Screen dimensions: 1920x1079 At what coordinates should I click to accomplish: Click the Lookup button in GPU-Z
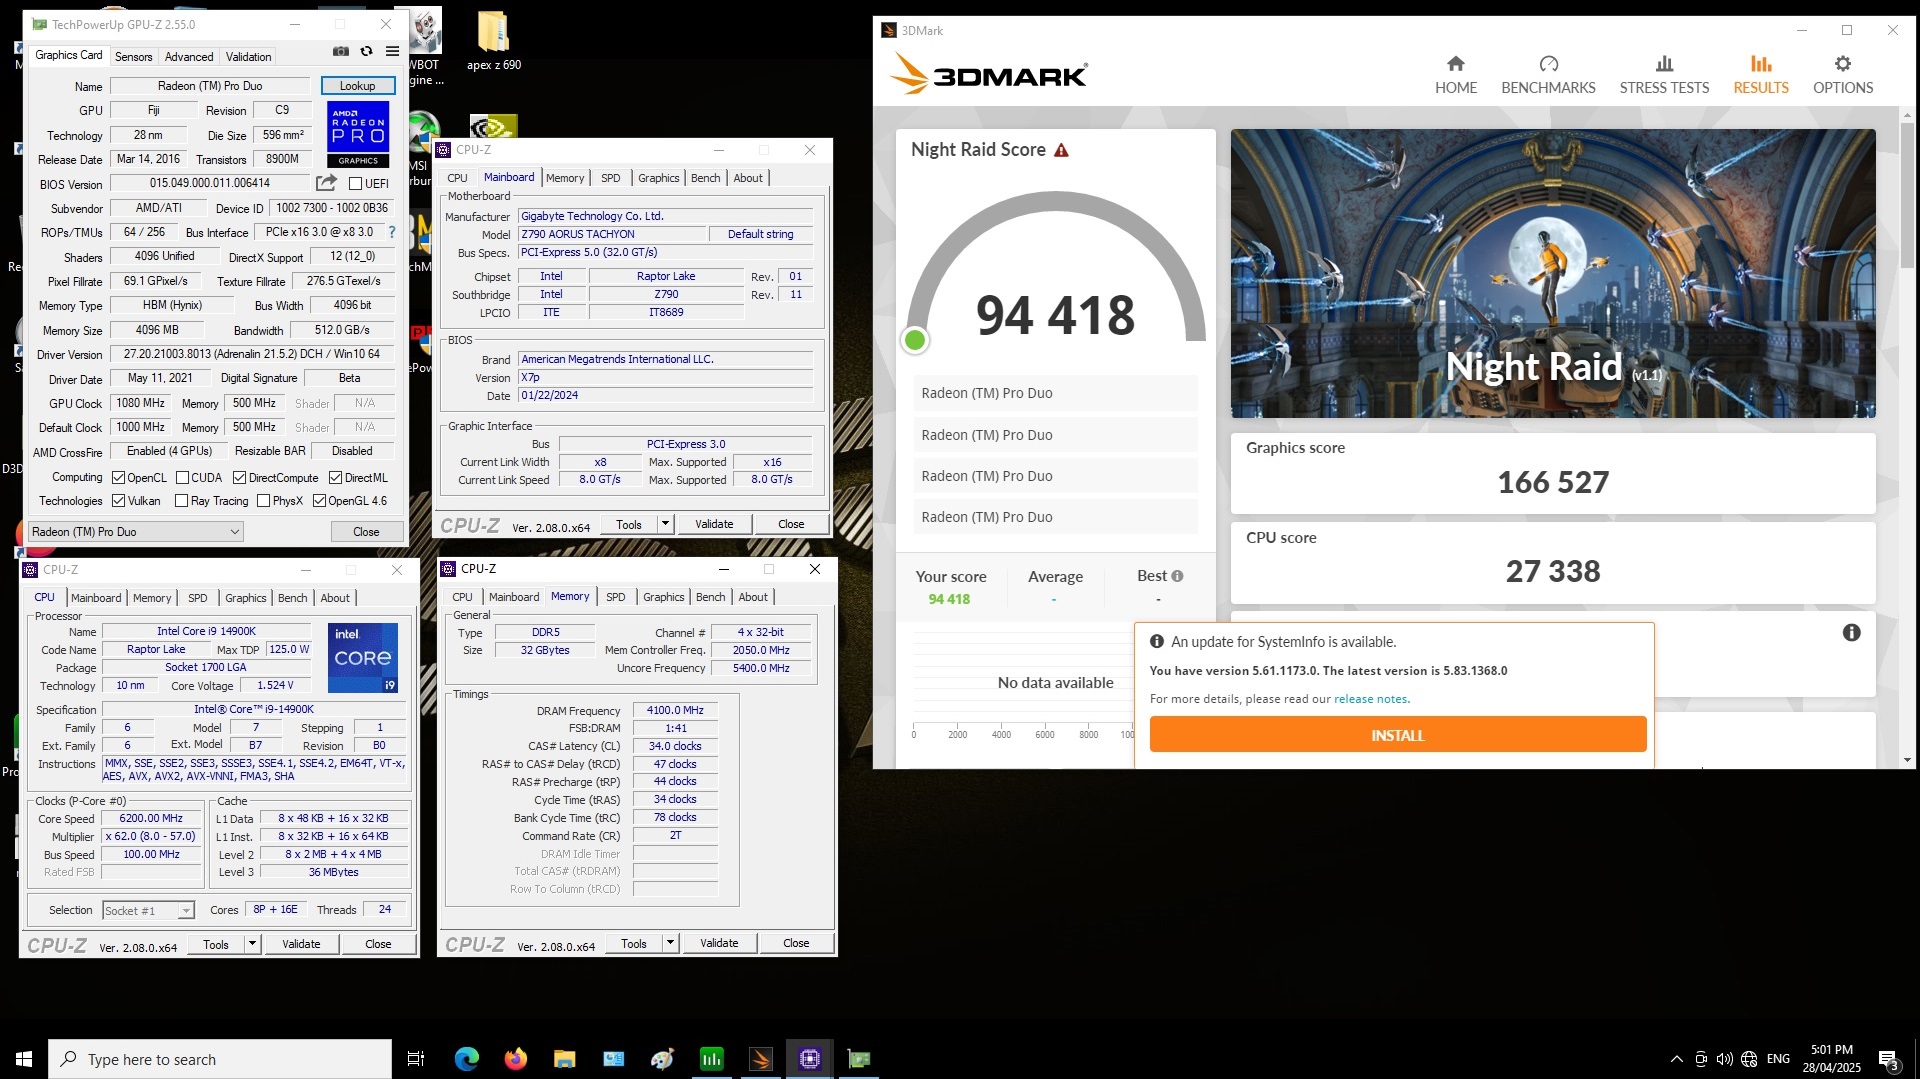coord(358,86)
